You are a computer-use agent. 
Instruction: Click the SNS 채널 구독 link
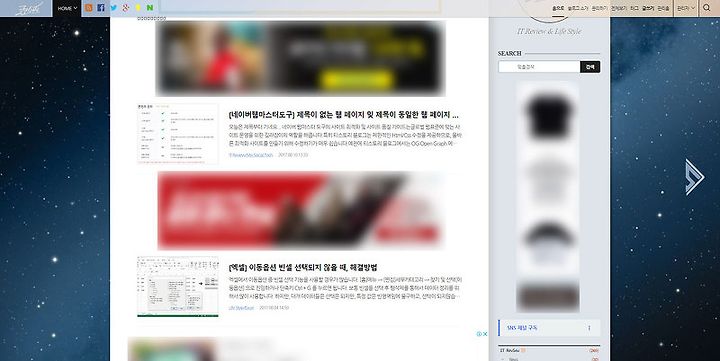[522, 328]
